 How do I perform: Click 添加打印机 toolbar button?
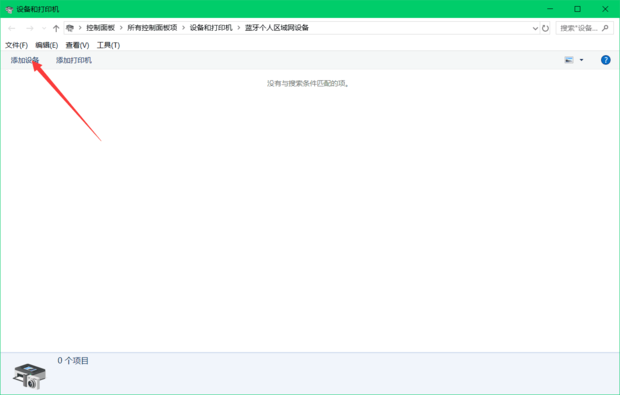tap(74, 60)
